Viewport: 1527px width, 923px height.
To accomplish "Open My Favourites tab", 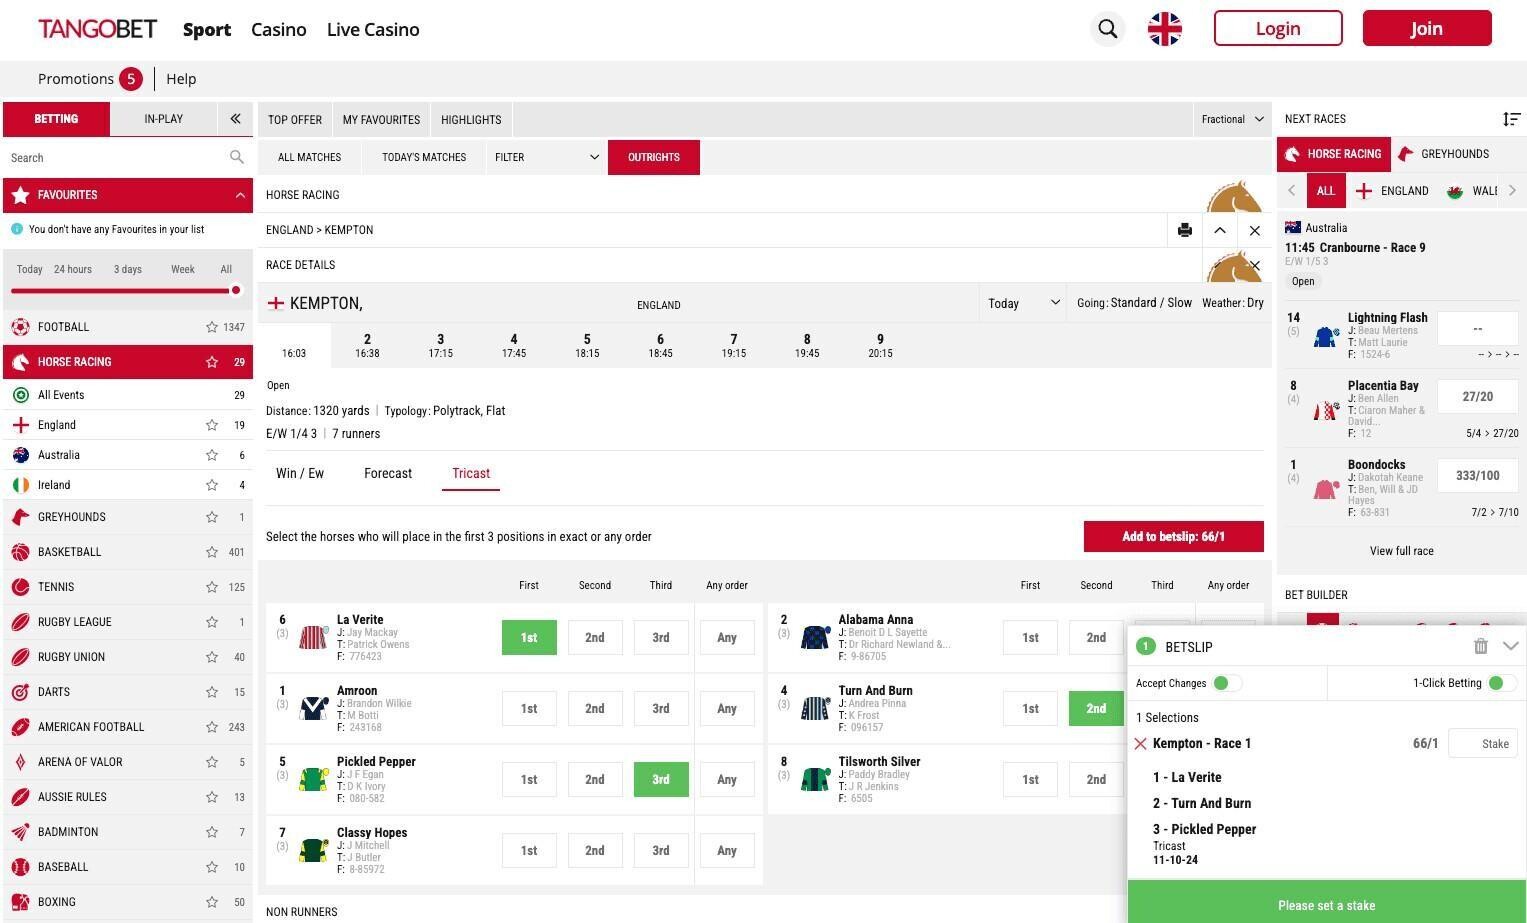I will [x=381, y=119].
